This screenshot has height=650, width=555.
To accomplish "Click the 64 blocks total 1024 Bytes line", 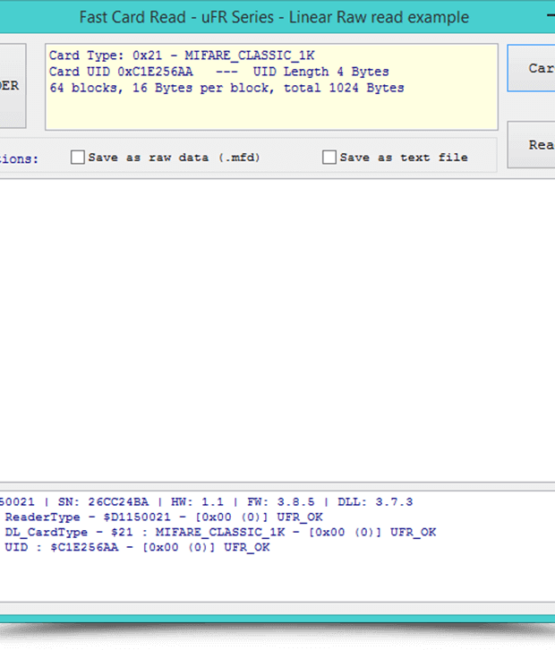I will [x=226, y=88].
